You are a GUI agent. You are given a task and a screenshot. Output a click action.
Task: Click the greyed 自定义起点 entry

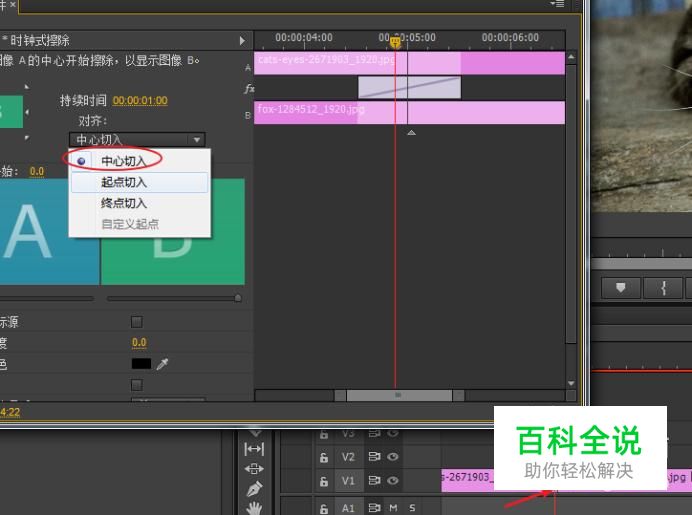(139, 224)
